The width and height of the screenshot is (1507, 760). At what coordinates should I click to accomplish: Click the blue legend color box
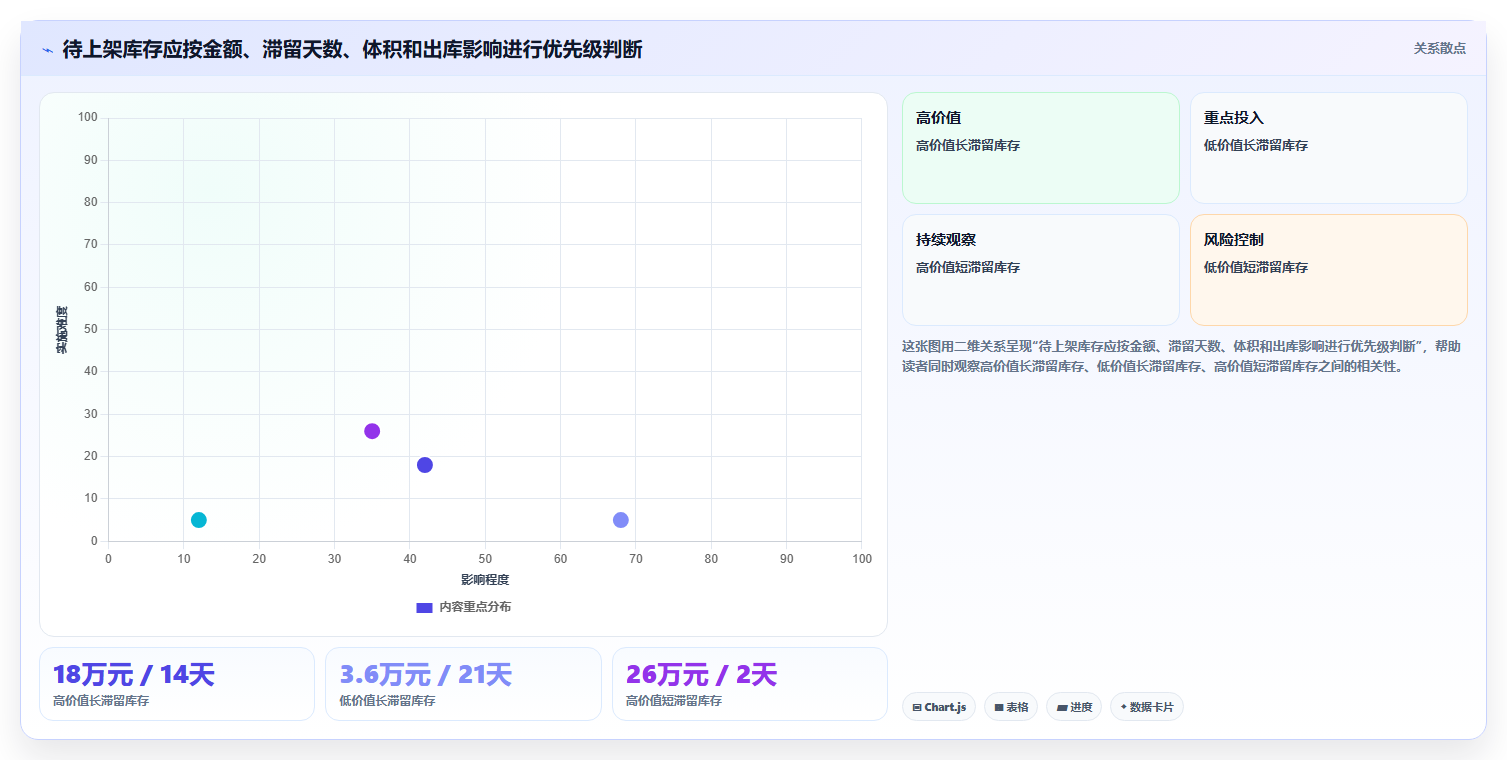(x=424, y=607)
